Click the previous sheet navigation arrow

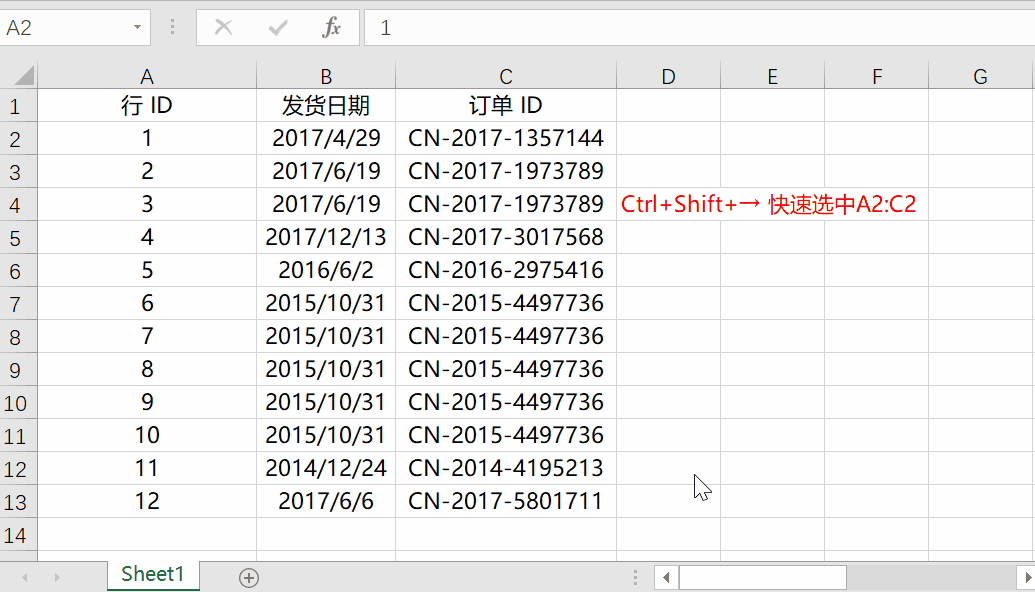pos(25,577)
